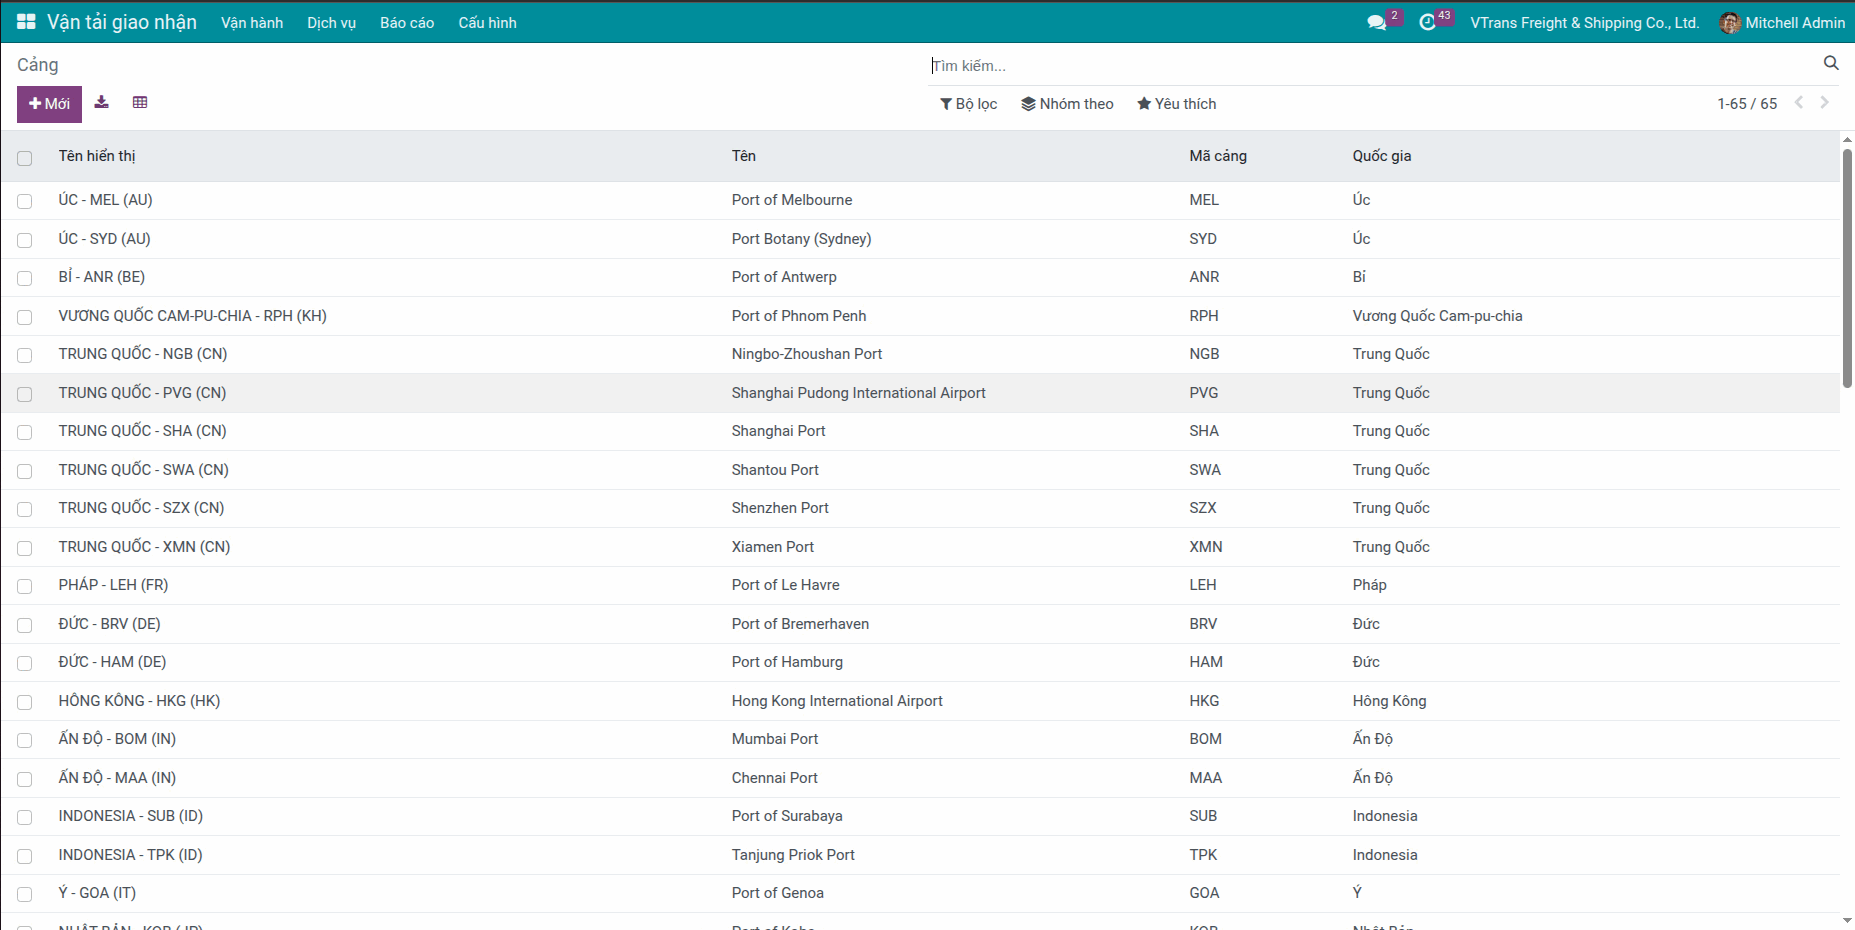Screen dimensions: 1855x930
Task: Check the TRUNG QUỐC - SHA (CN) row
Action: coord(25,432)
